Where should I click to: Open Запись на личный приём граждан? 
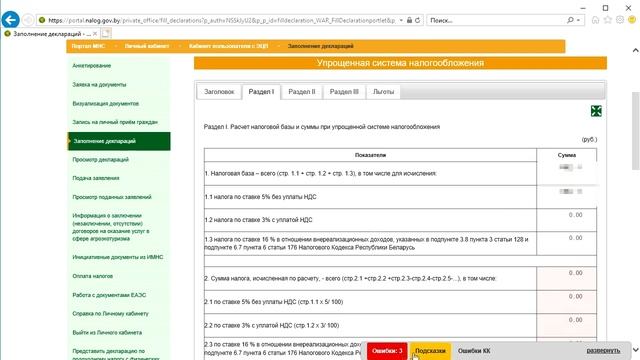click(115, 122)
